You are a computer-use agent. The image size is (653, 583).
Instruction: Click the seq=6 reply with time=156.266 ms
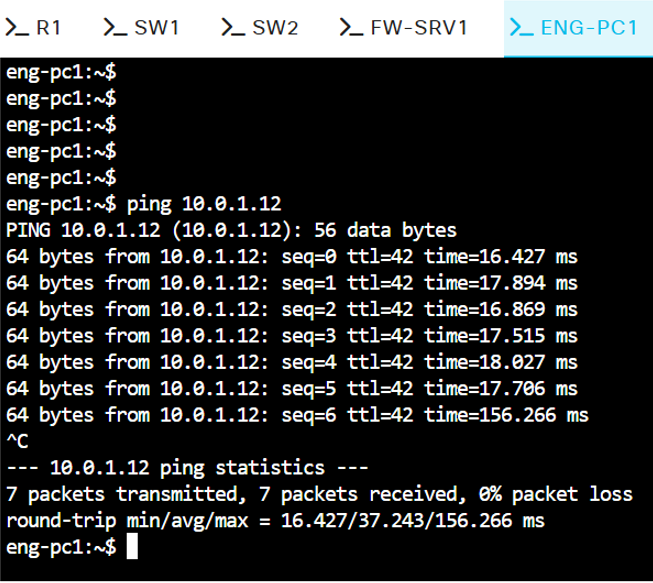point(297,415)
